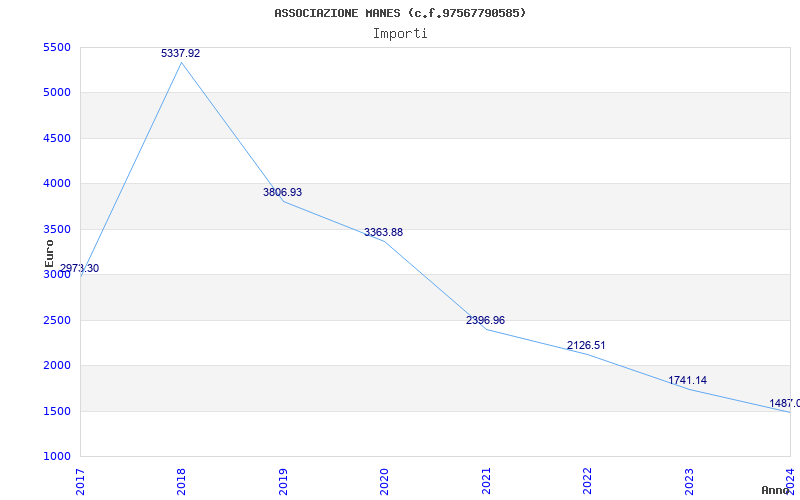Click the x-axis year 2019
Screen dimensions: 800x500
tap(283, 482)
